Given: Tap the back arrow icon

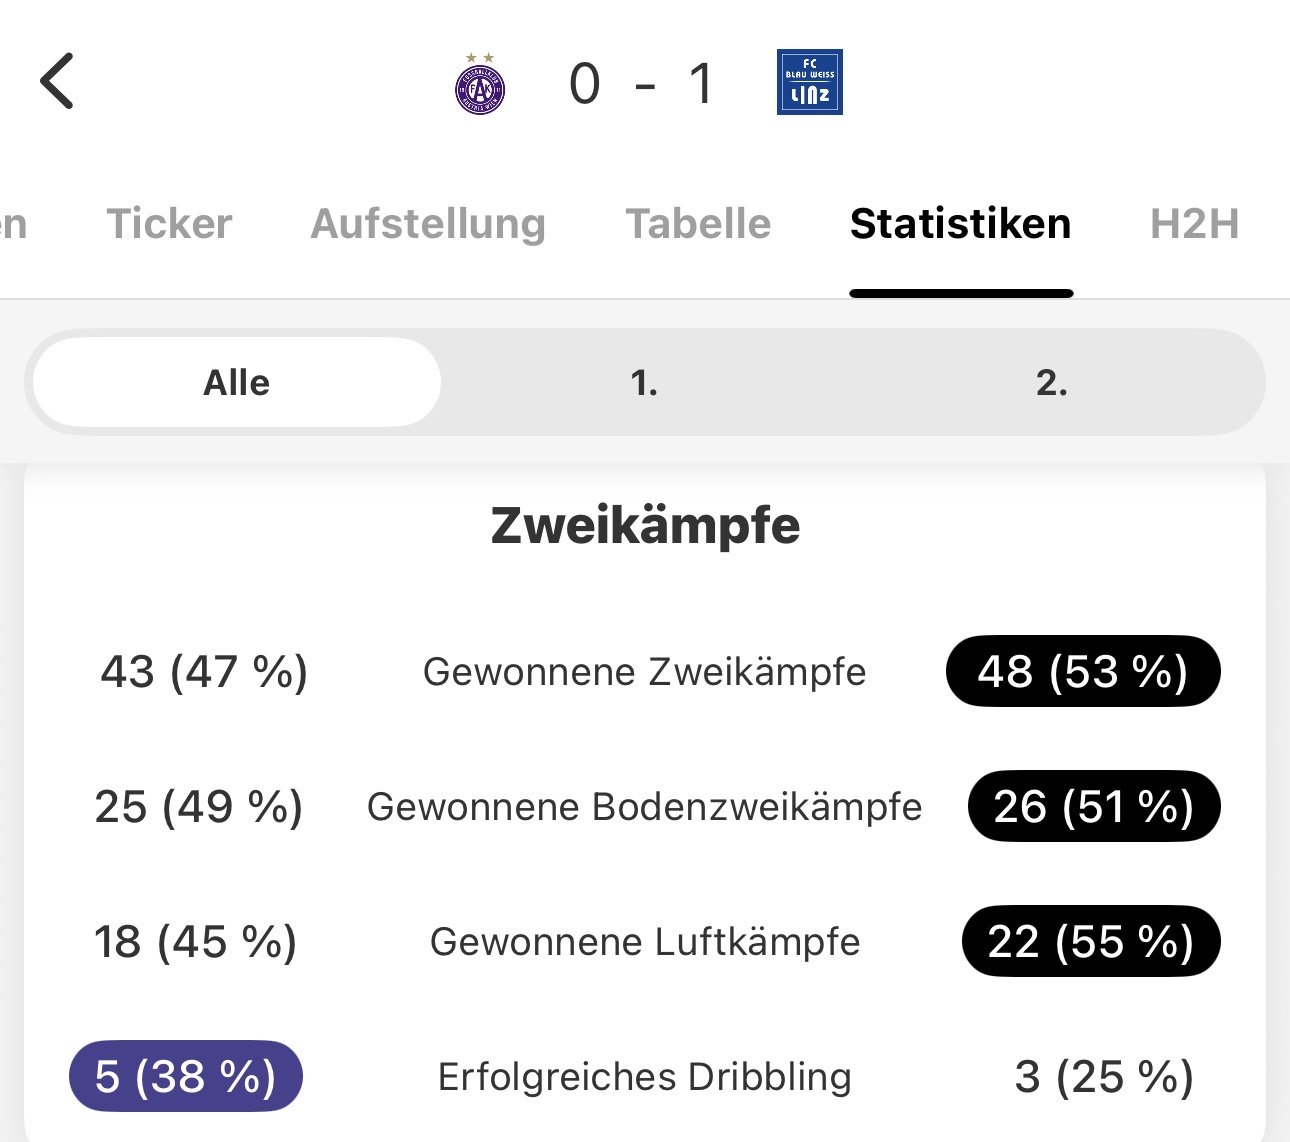Looking at the screenshot, I should click(58, 82).
